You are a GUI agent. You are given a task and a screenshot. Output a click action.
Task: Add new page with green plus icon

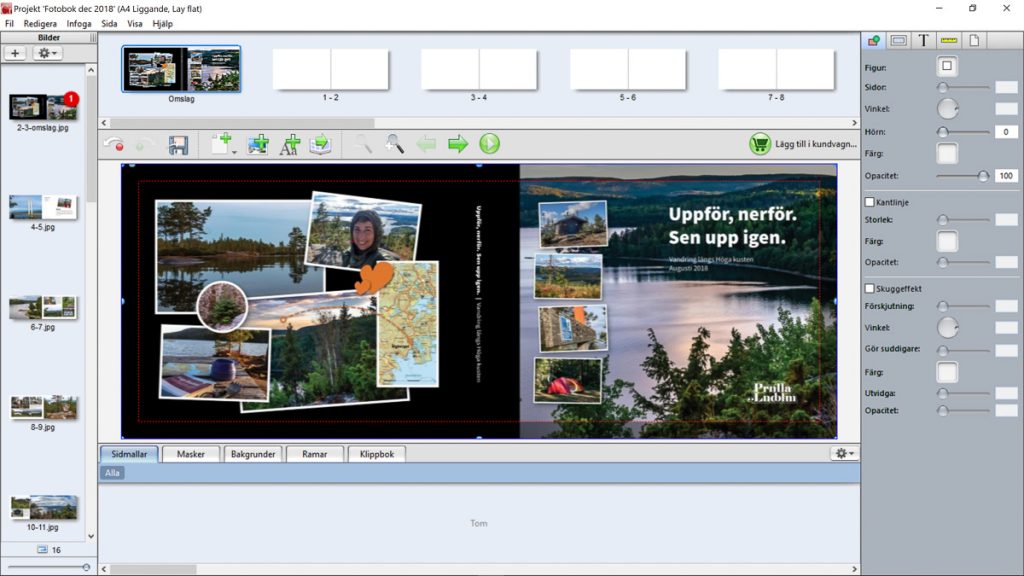[221, 144]
